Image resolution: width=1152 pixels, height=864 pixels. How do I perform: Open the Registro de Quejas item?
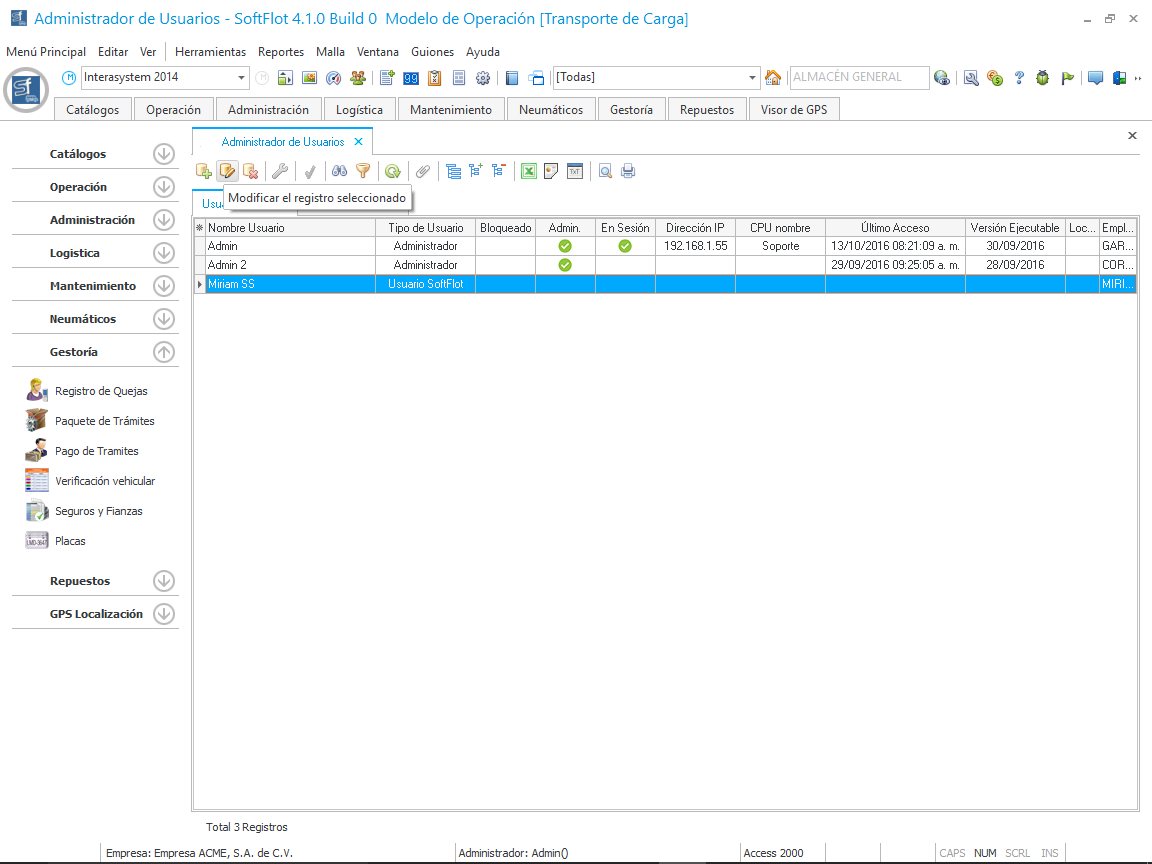point(100,391)
